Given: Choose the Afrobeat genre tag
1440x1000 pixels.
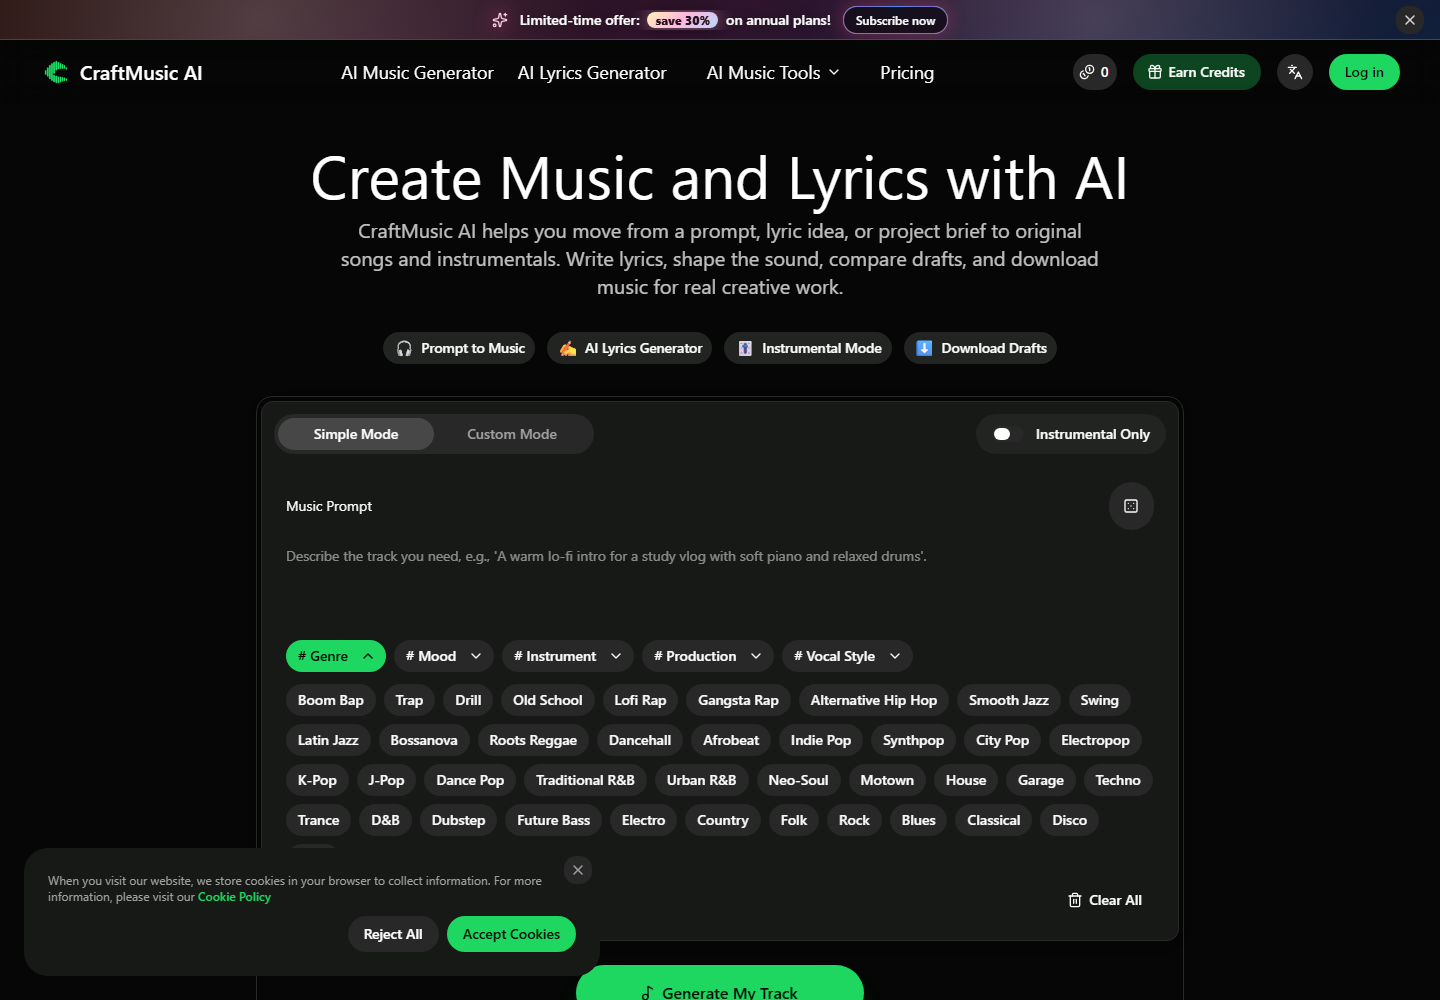Looking at the screenshot, I should [x=731, y=740].
